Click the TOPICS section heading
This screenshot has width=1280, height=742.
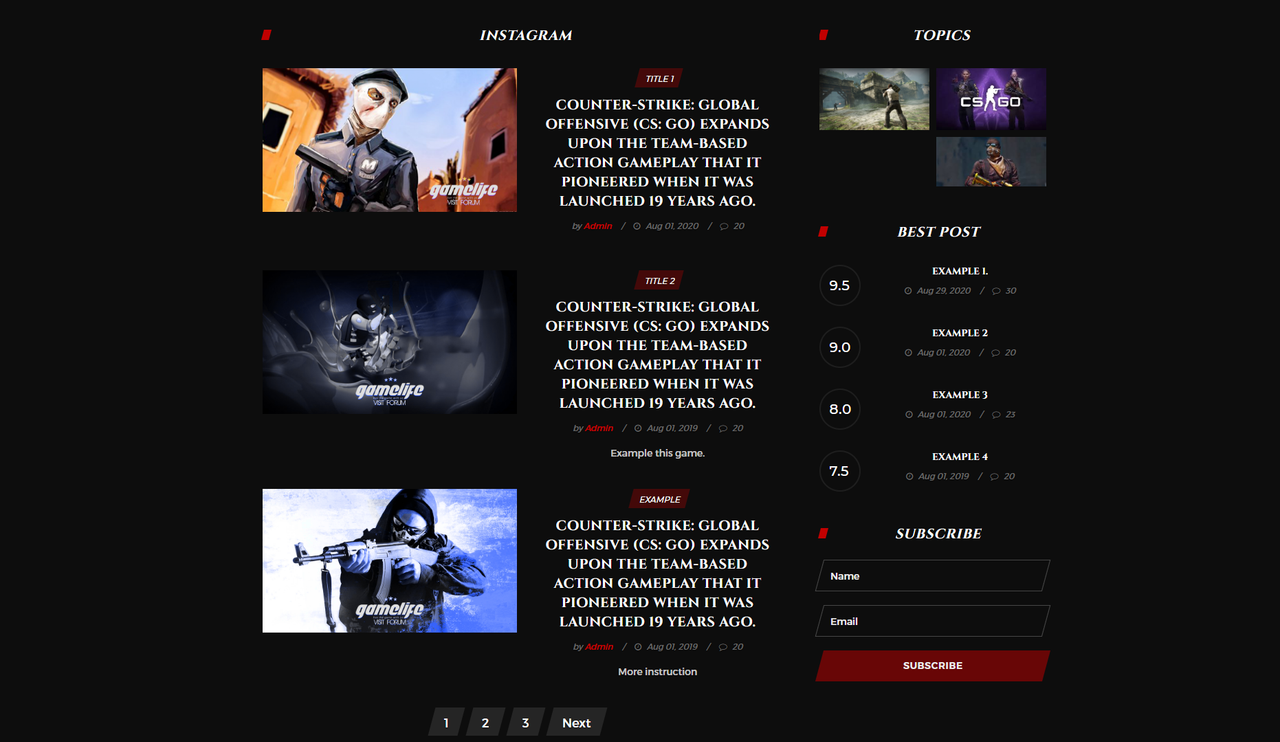click(x=942, y=35)
